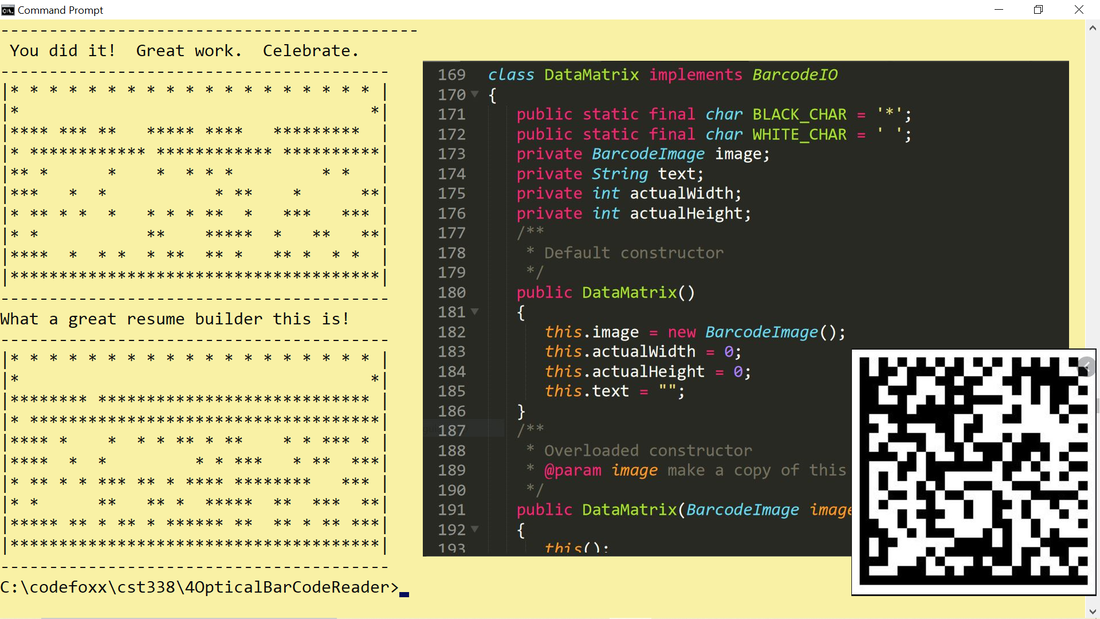Fold the default constructor at line 181
1100x619 pixels.
tap(474, 312)
